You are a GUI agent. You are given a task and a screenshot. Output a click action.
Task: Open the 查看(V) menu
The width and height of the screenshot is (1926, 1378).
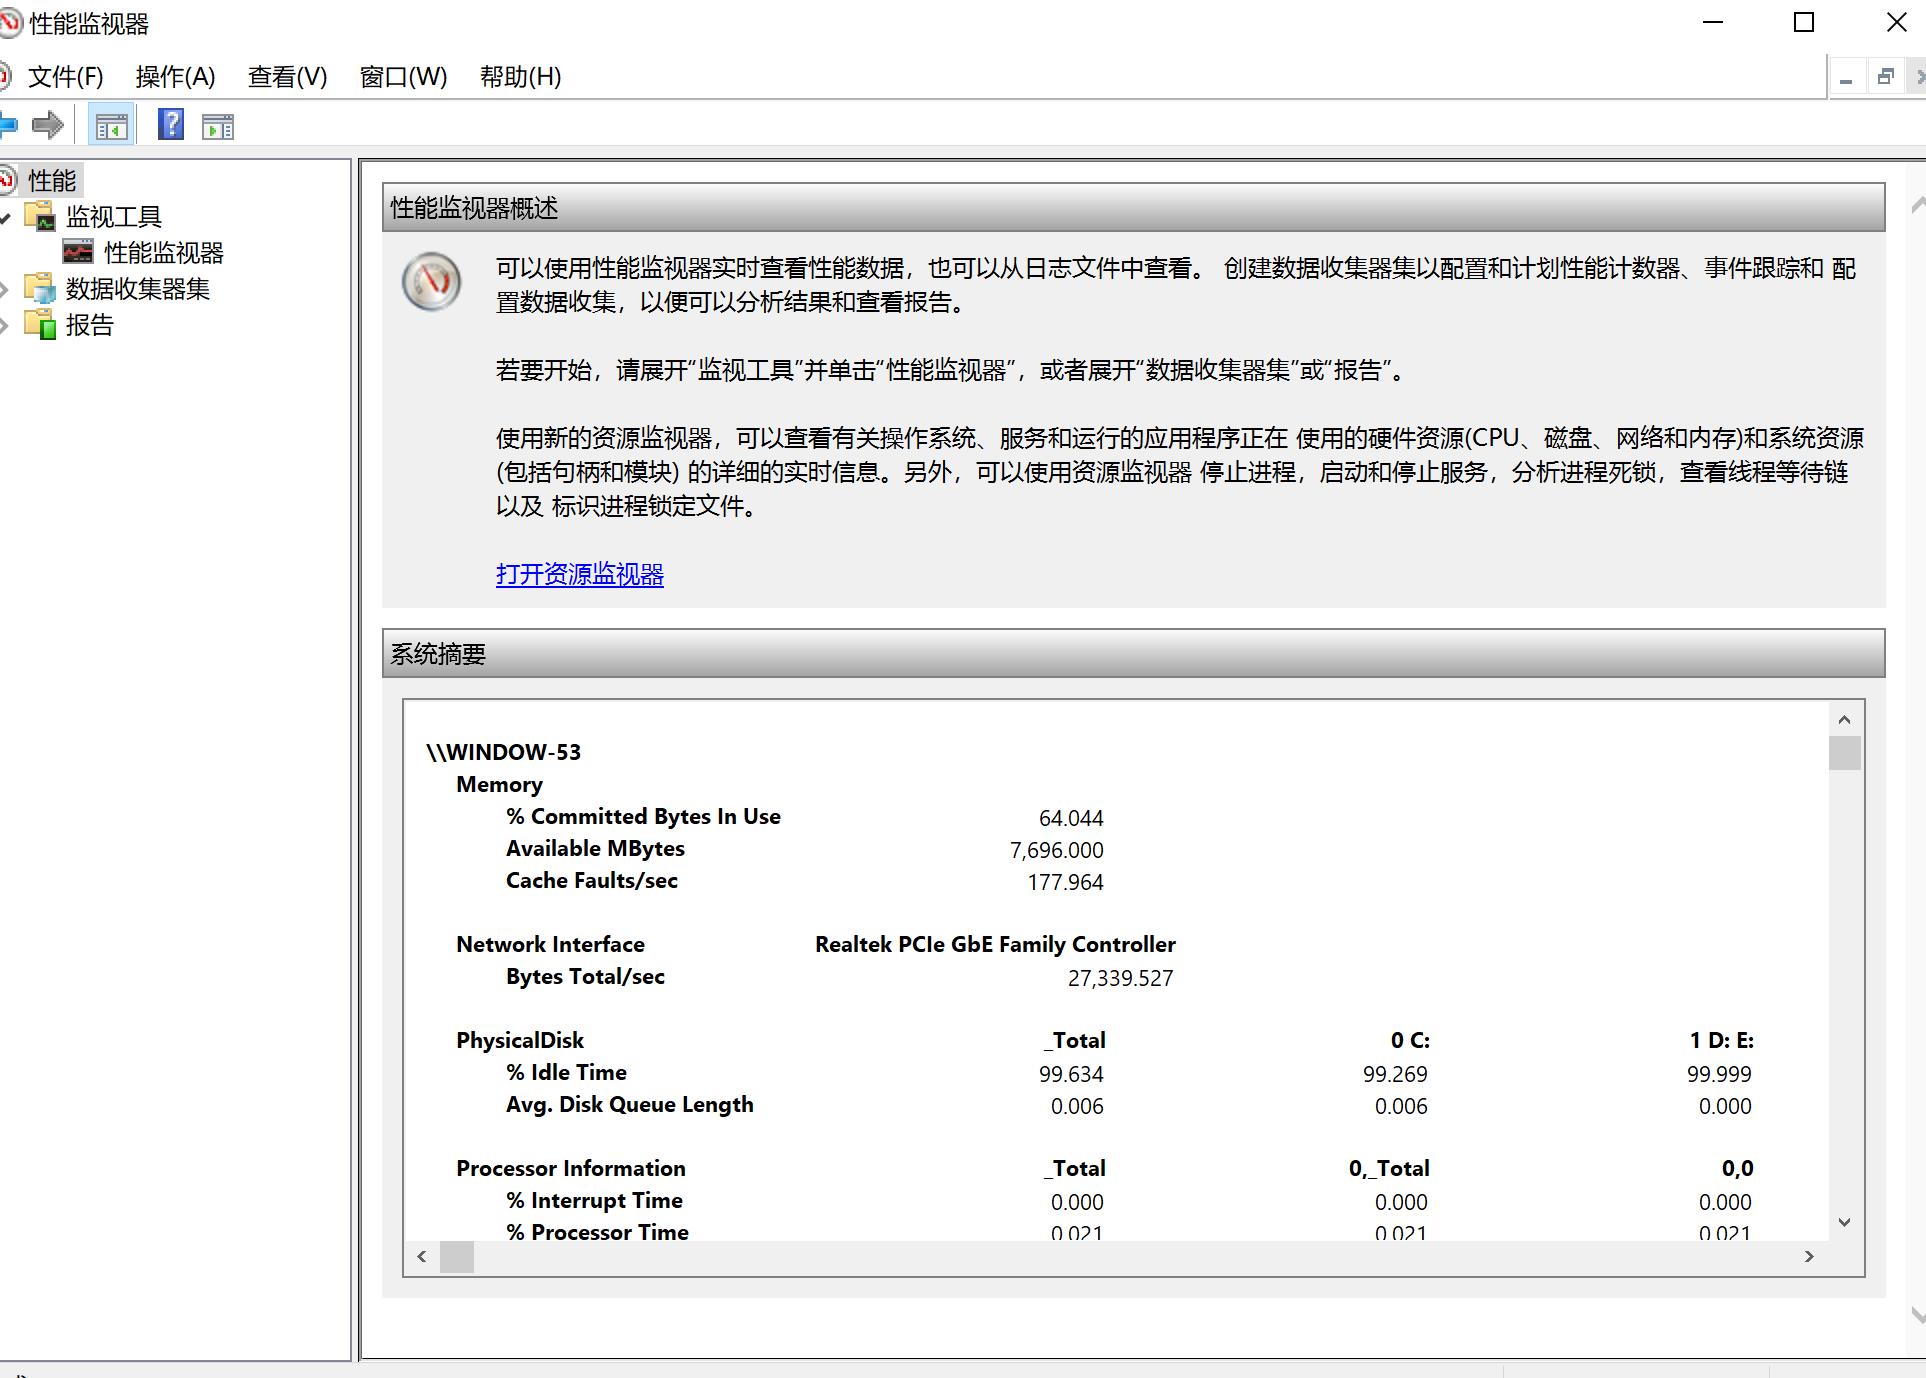tap(288, 76)
